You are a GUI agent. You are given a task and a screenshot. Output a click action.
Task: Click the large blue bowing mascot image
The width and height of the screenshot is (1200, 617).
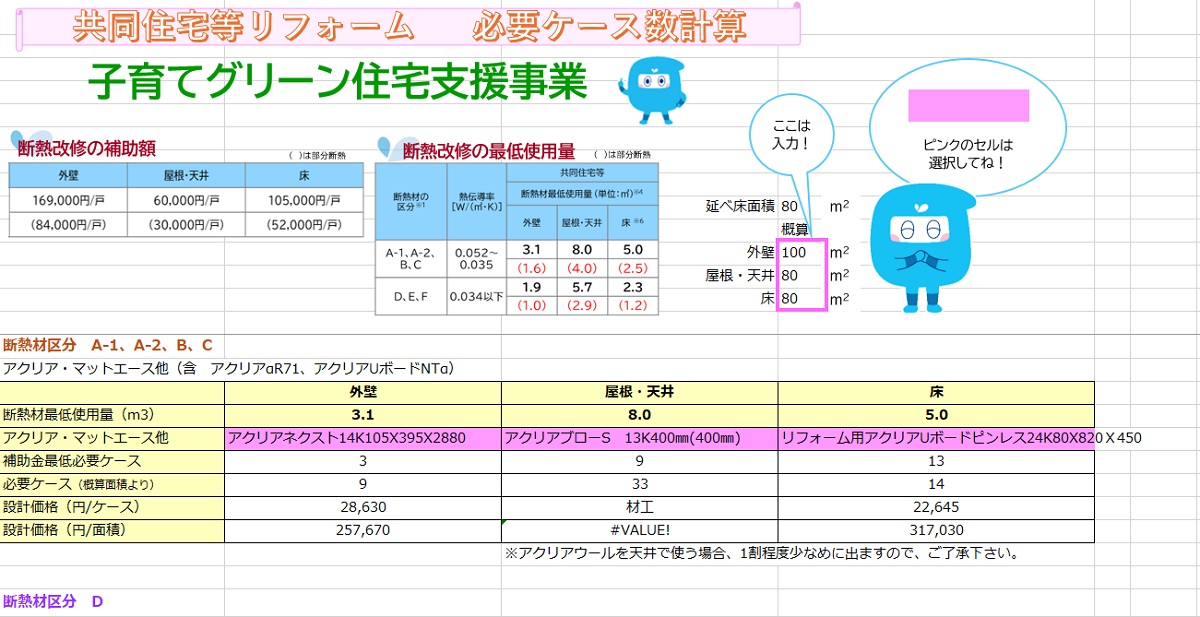[x=920, y=246]
